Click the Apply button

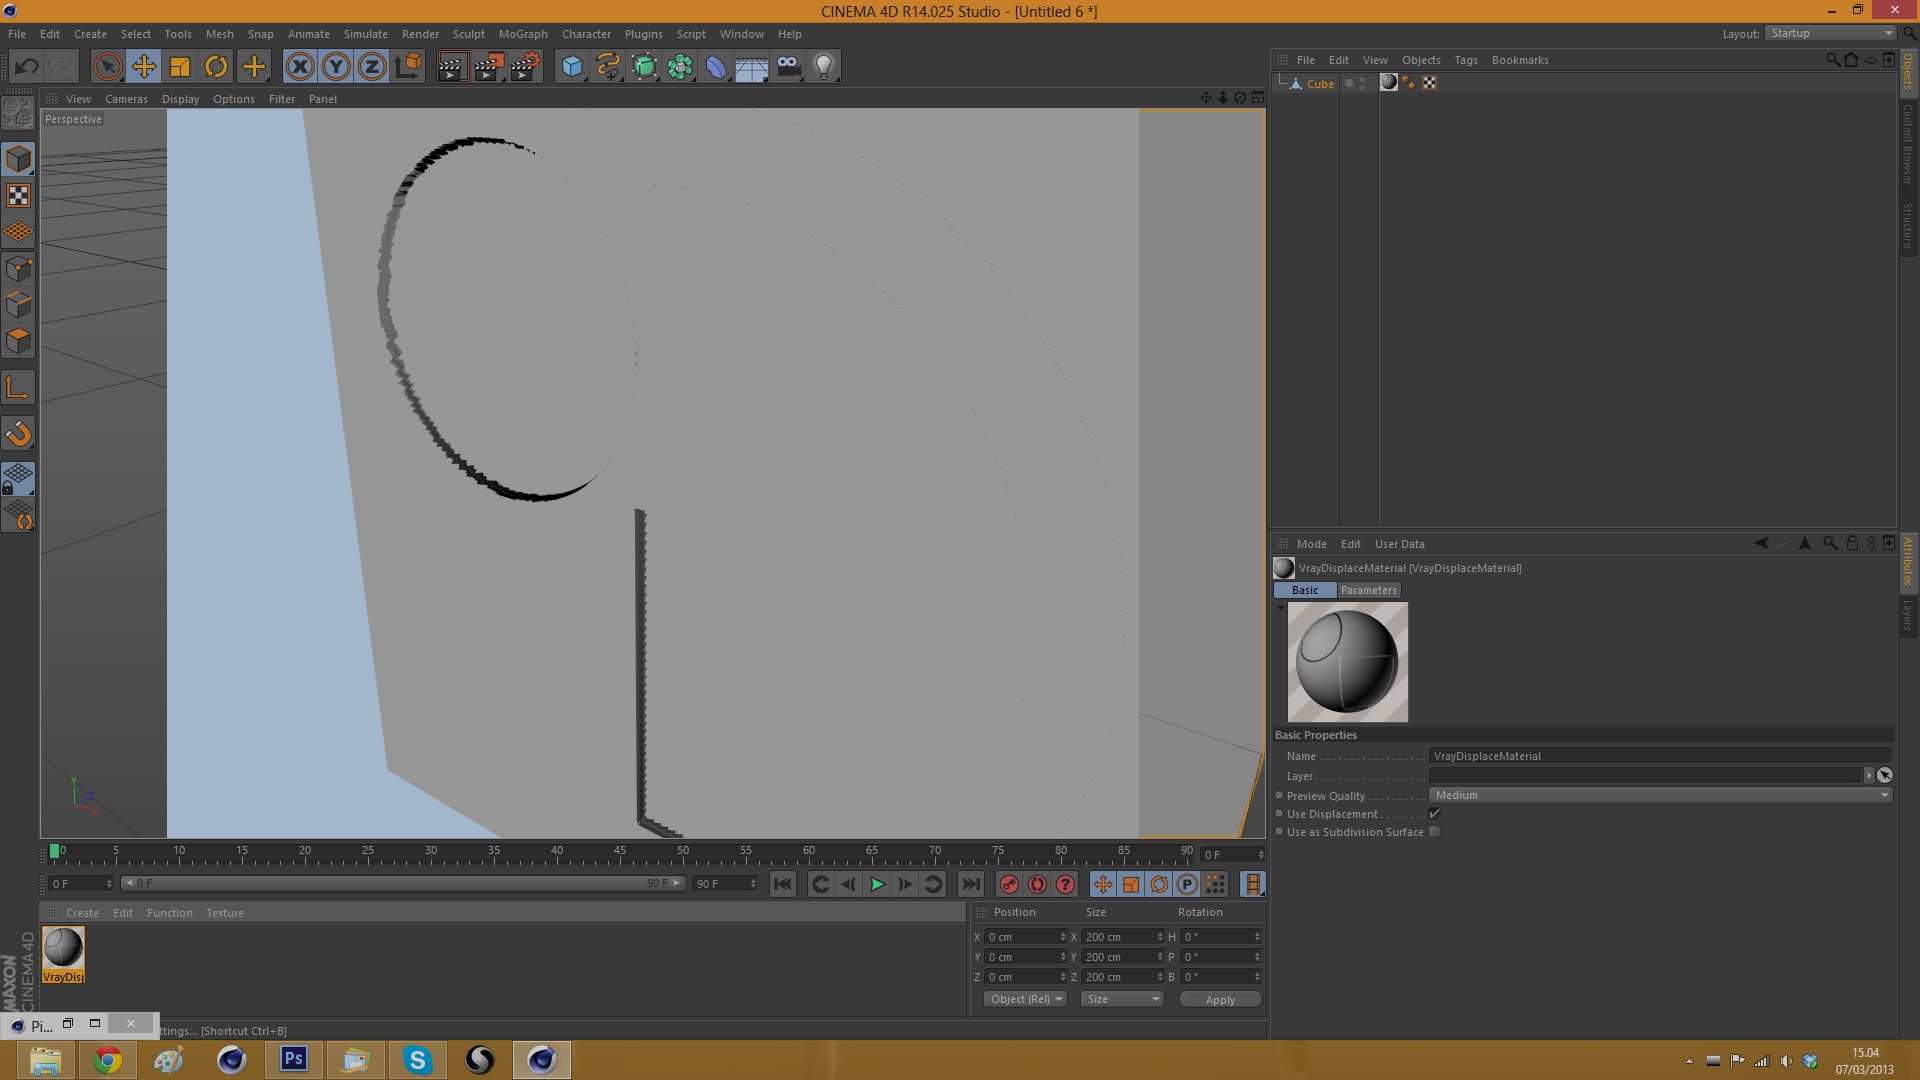click(x=1220, y=1000)
